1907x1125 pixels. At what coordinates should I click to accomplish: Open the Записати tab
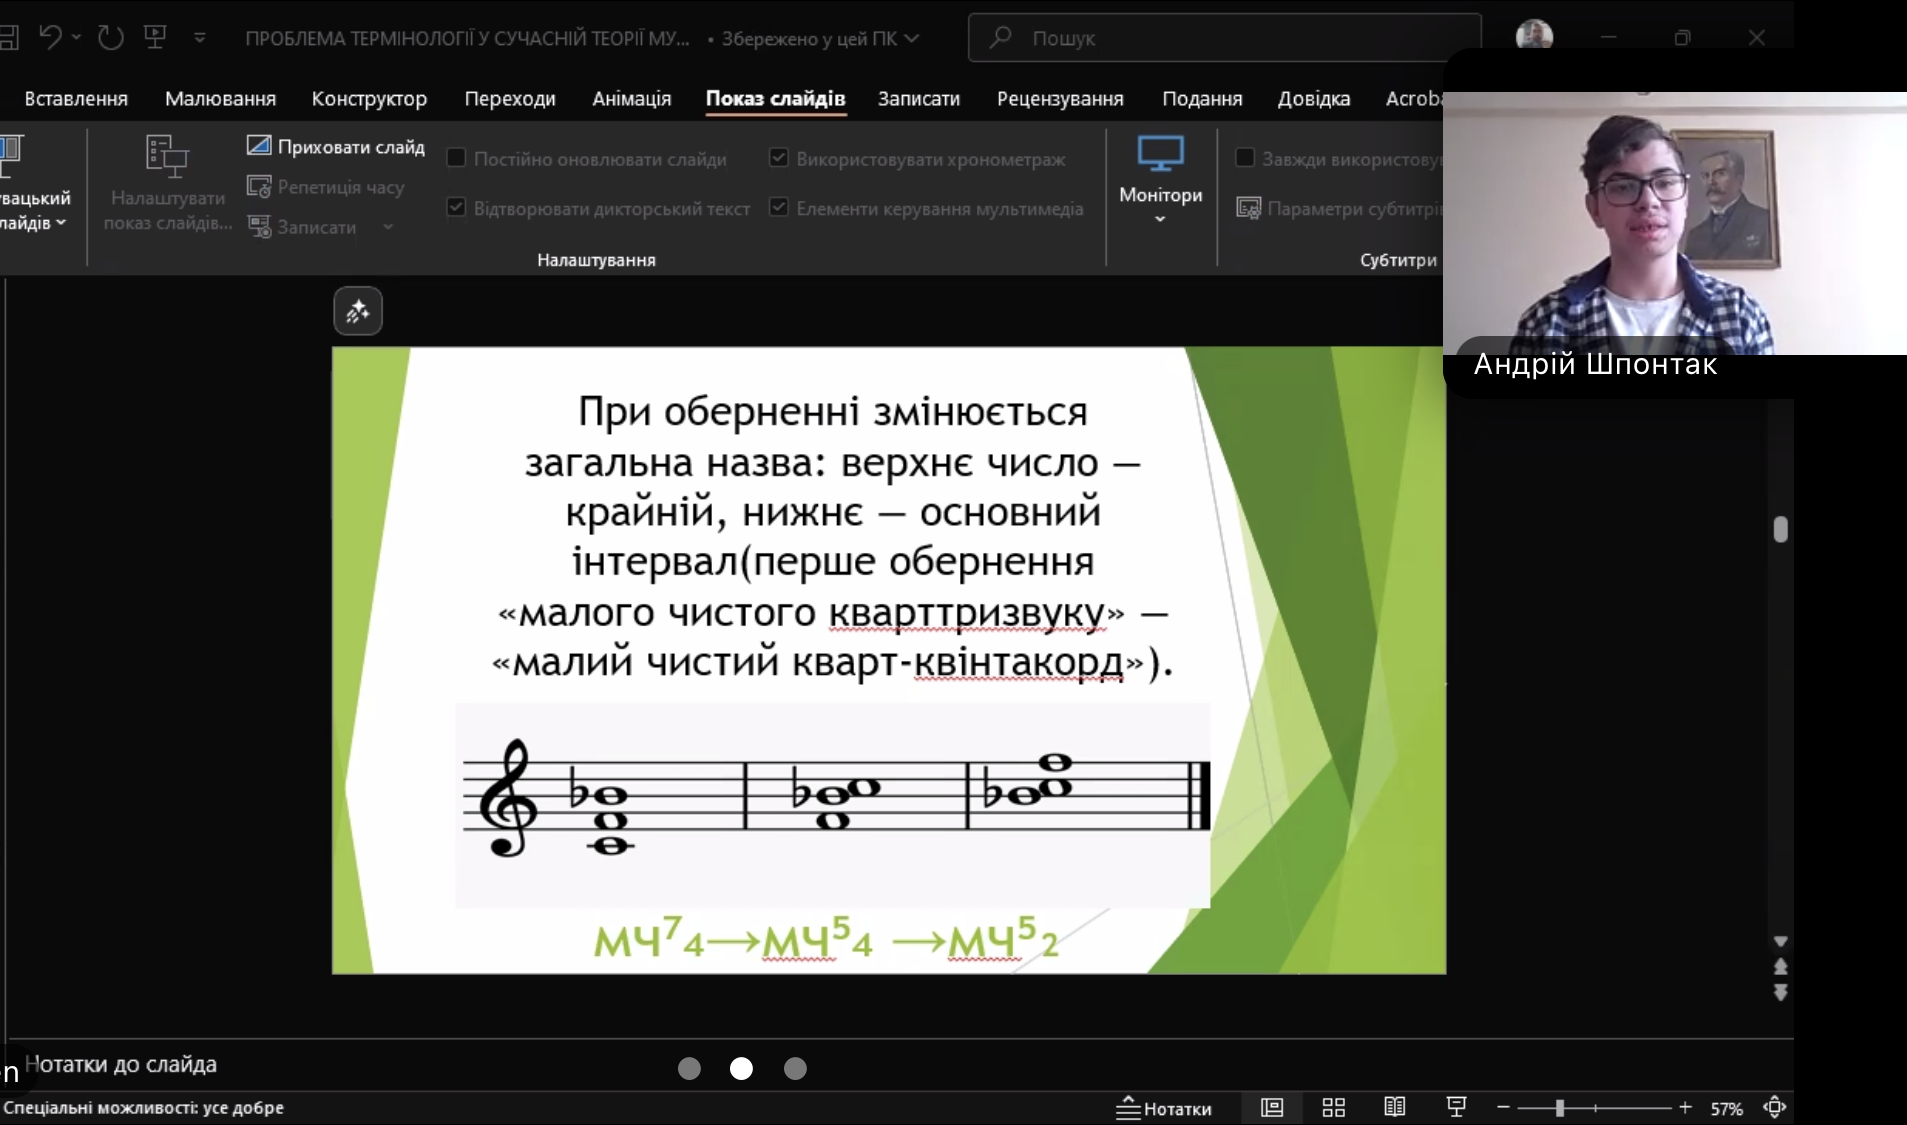click(x=919, y=98)
